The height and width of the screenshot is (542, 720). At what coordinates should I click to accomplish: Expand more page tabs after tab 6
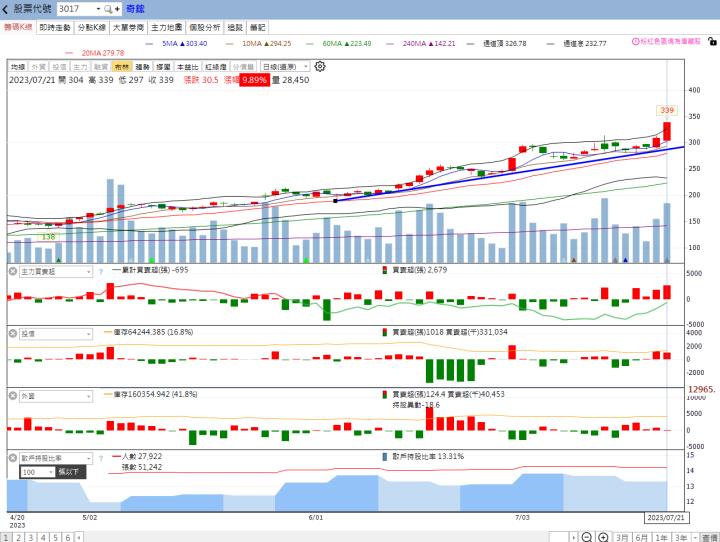click(x=79, y=537)
